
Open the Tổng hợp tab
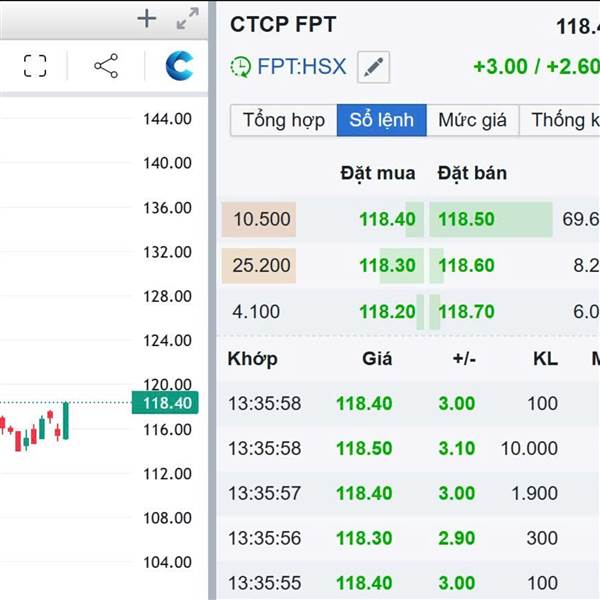[x=284, y=120]
